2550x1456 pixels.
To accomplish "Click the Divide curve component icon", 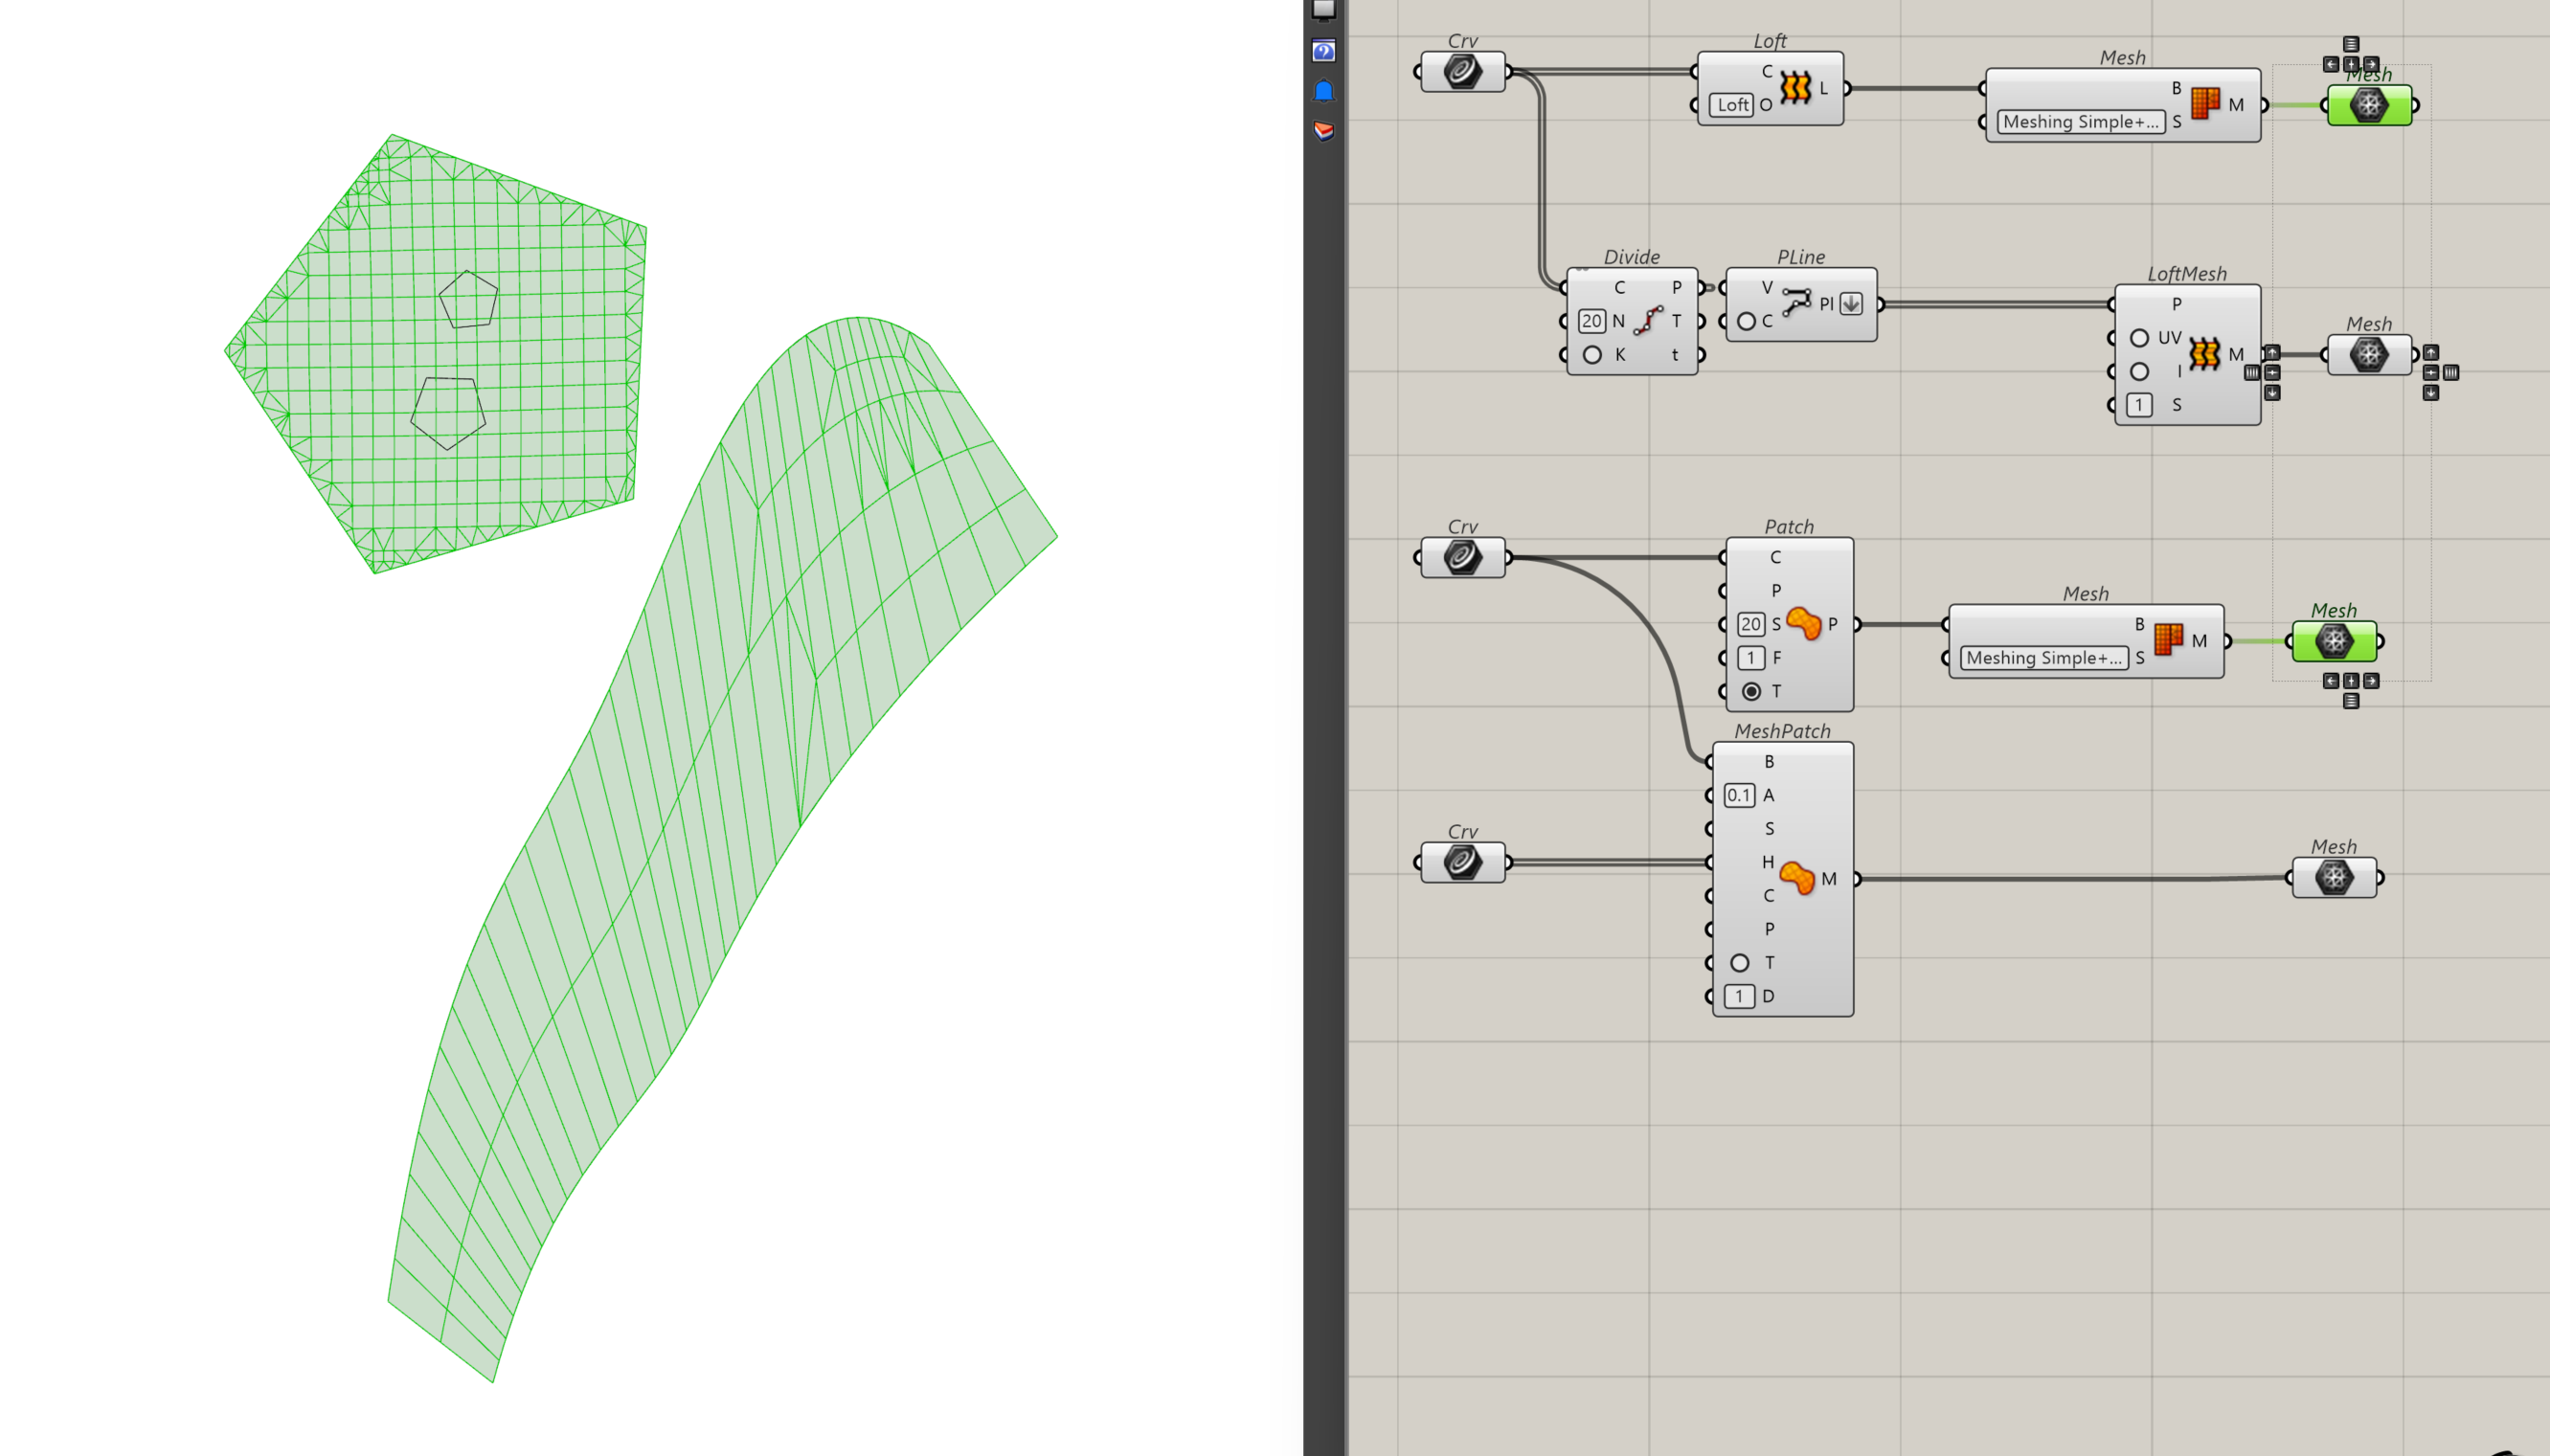I will [1648, 321].
